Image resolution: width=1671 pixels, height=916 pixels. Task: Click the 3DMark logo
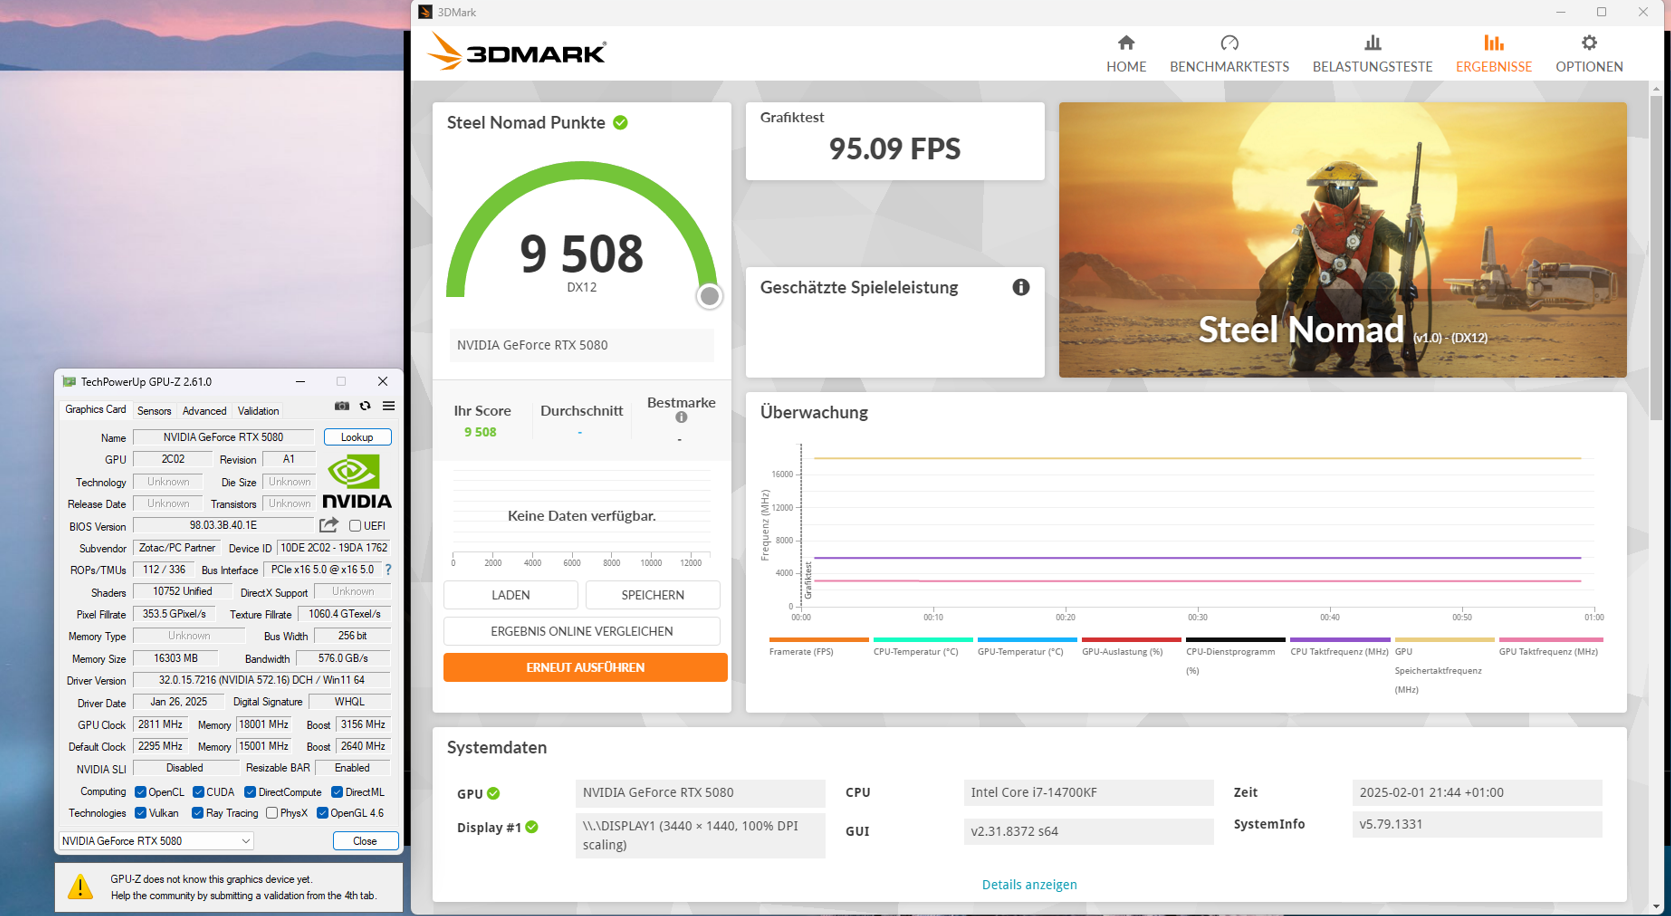point(517,52)
